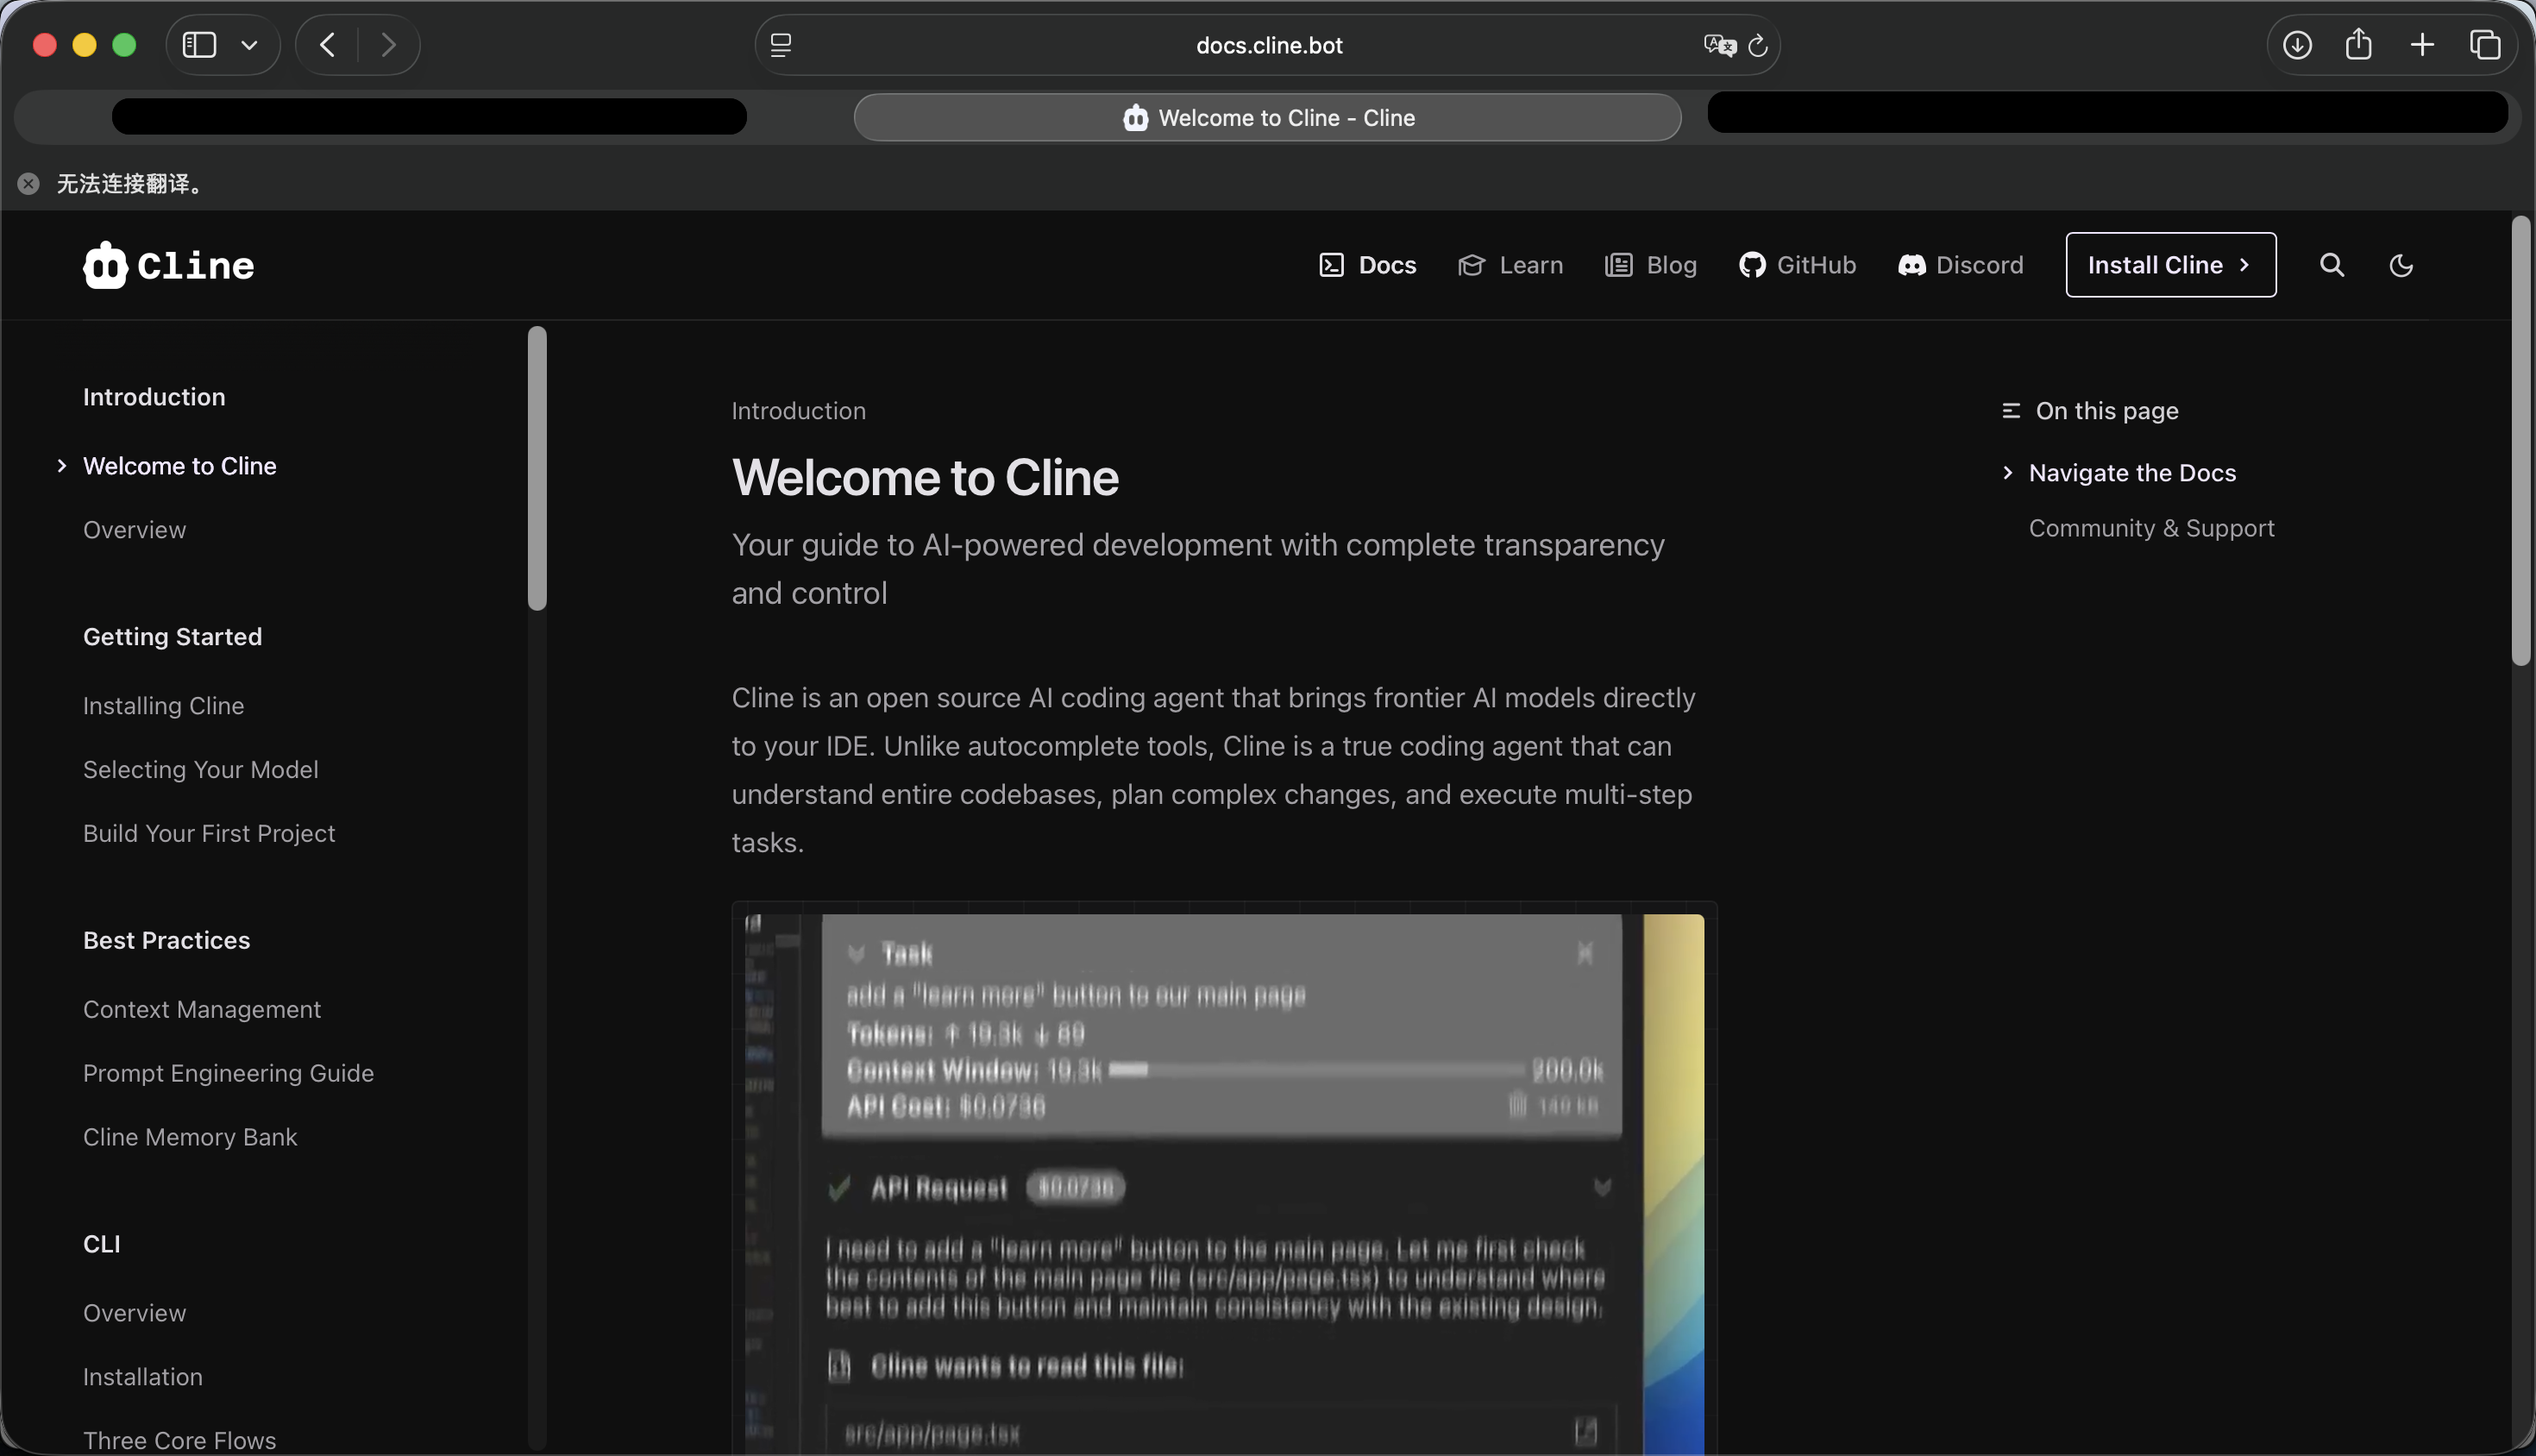Toggle dark mode moon icon
Screen dimensions: 2536x1456
pos(2401,265)
